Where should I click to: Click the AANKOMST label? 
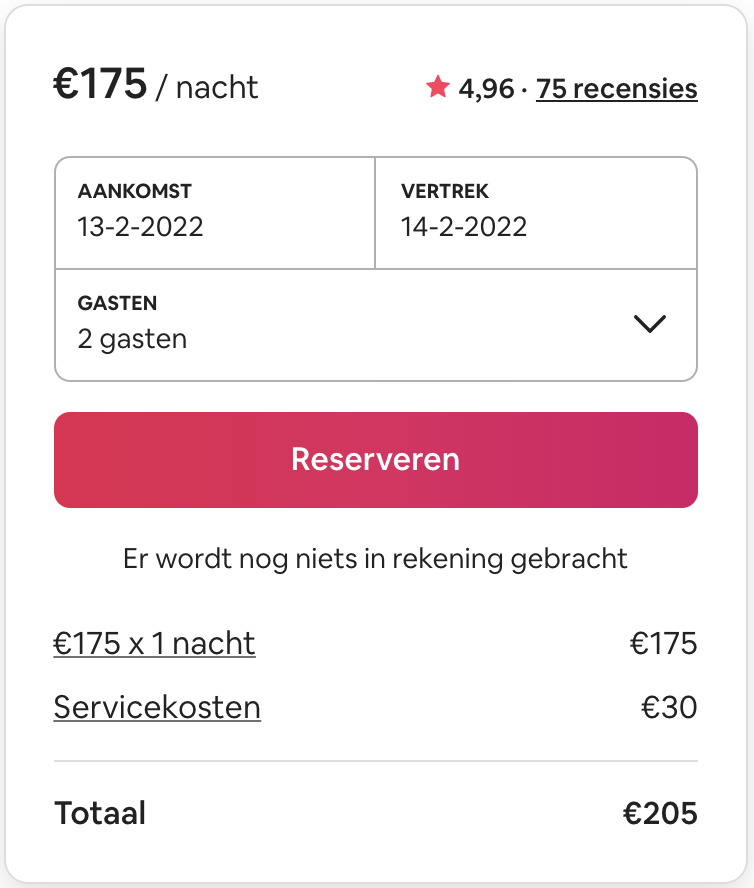click(x=135, y=191)
